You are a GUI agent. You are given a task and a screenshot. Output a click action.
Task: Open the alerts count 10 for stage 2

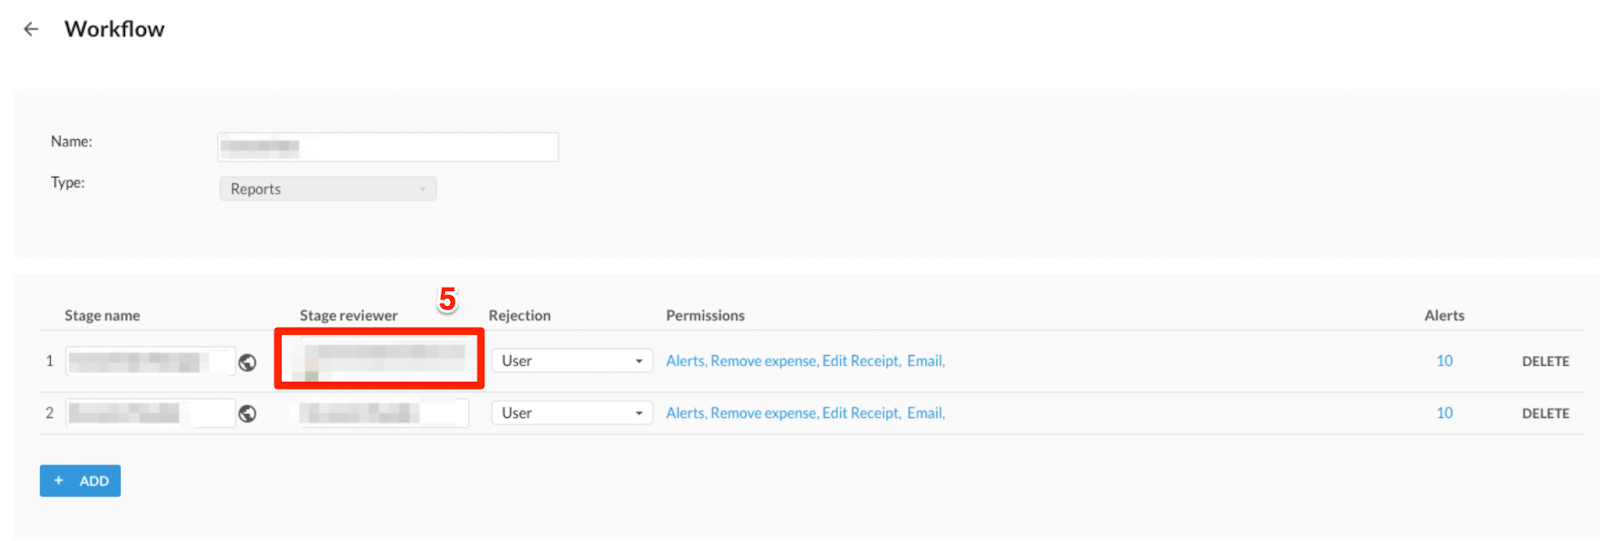[x=1444, y=413]
